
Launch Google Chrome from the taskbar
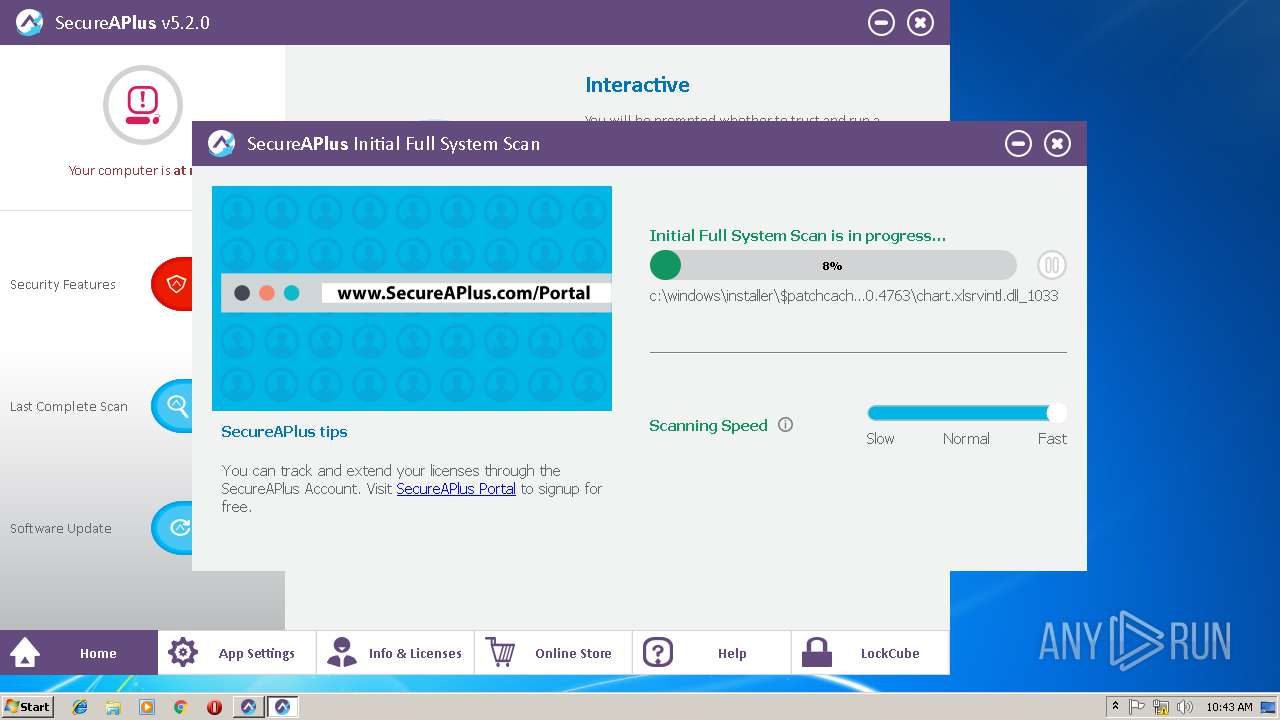[x=180, y=706]
